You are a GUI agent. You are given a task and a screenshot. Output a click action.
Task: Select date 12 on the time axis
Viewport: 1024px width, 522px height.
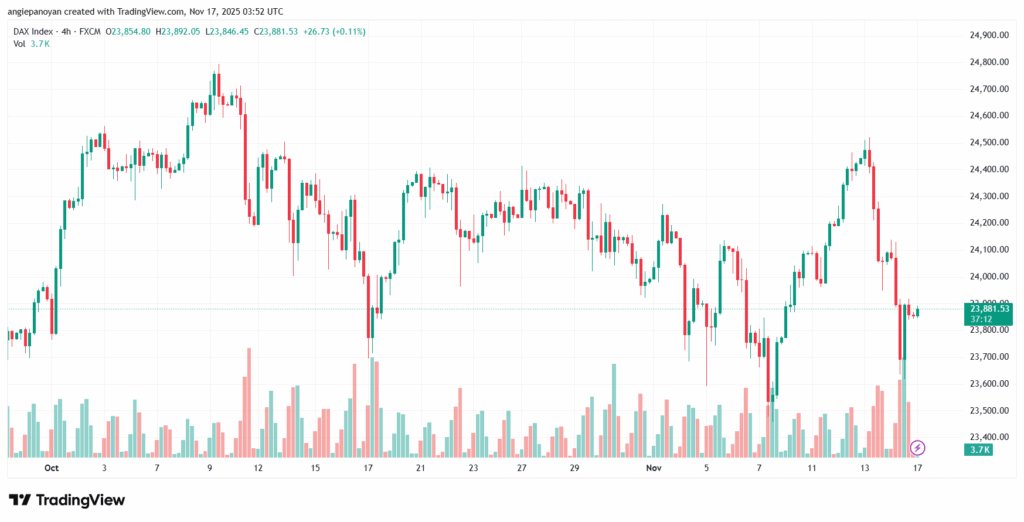(258, 468)
